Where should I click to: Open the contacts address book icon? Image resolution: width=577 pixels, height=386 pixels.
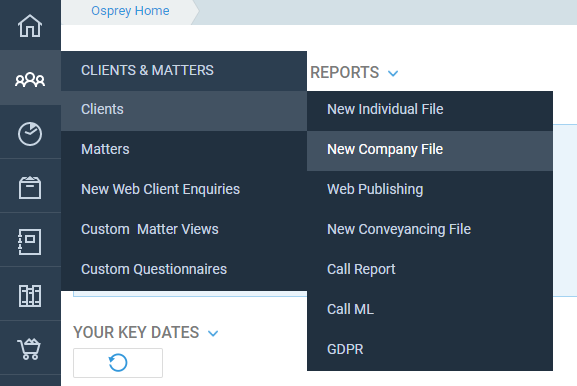[x=30, y=242]
